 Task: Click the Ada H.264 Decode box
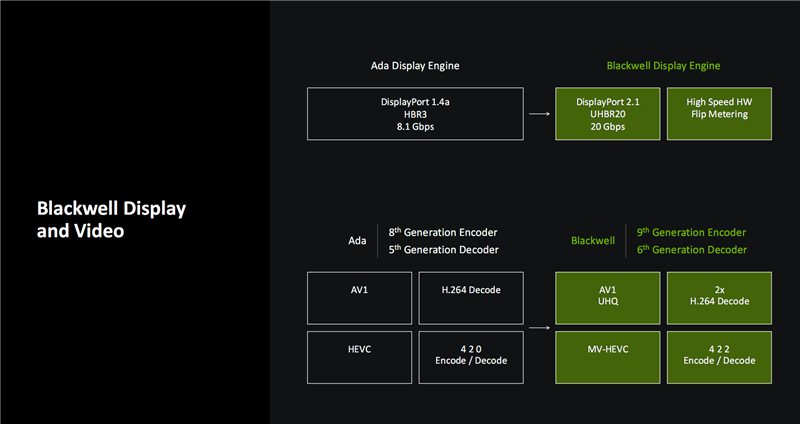[x=471, y=298]
